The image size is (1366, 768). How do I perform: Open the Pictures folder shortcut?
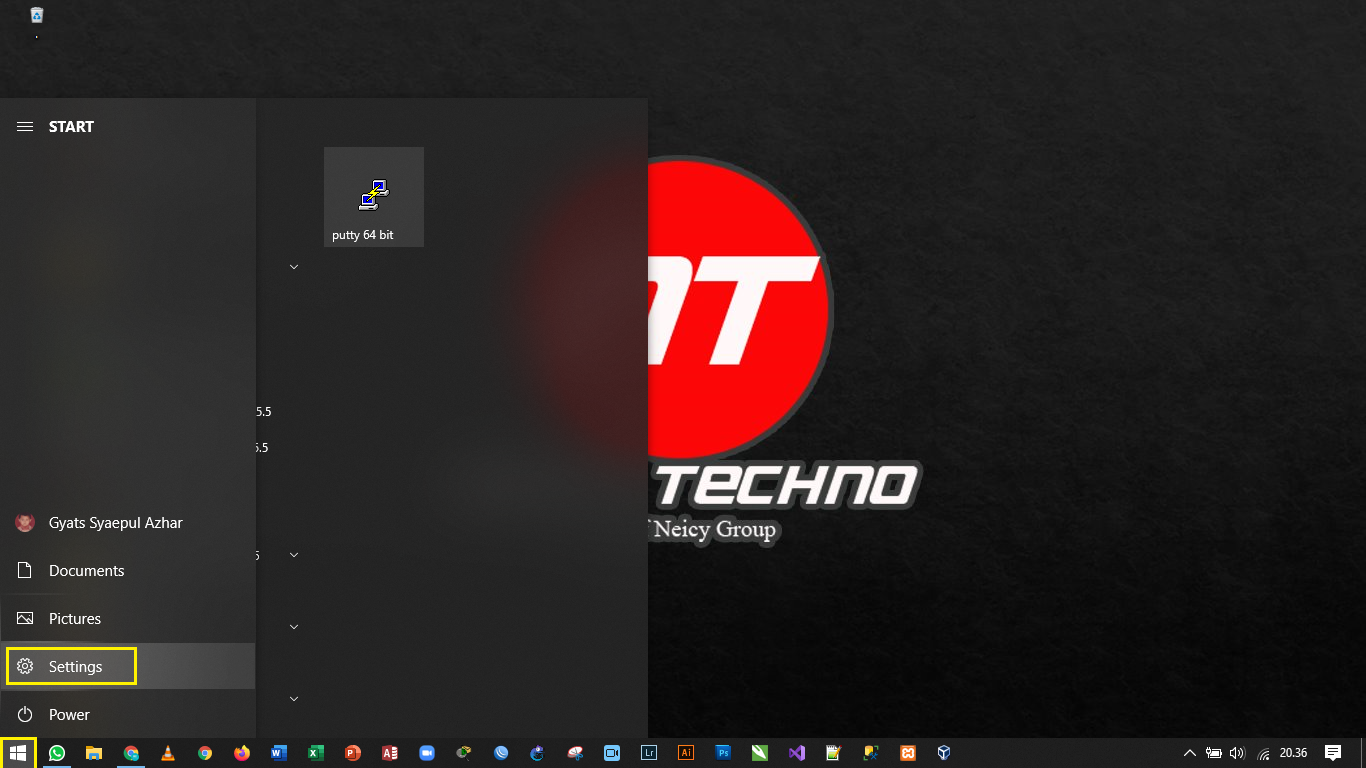(128, 618)
